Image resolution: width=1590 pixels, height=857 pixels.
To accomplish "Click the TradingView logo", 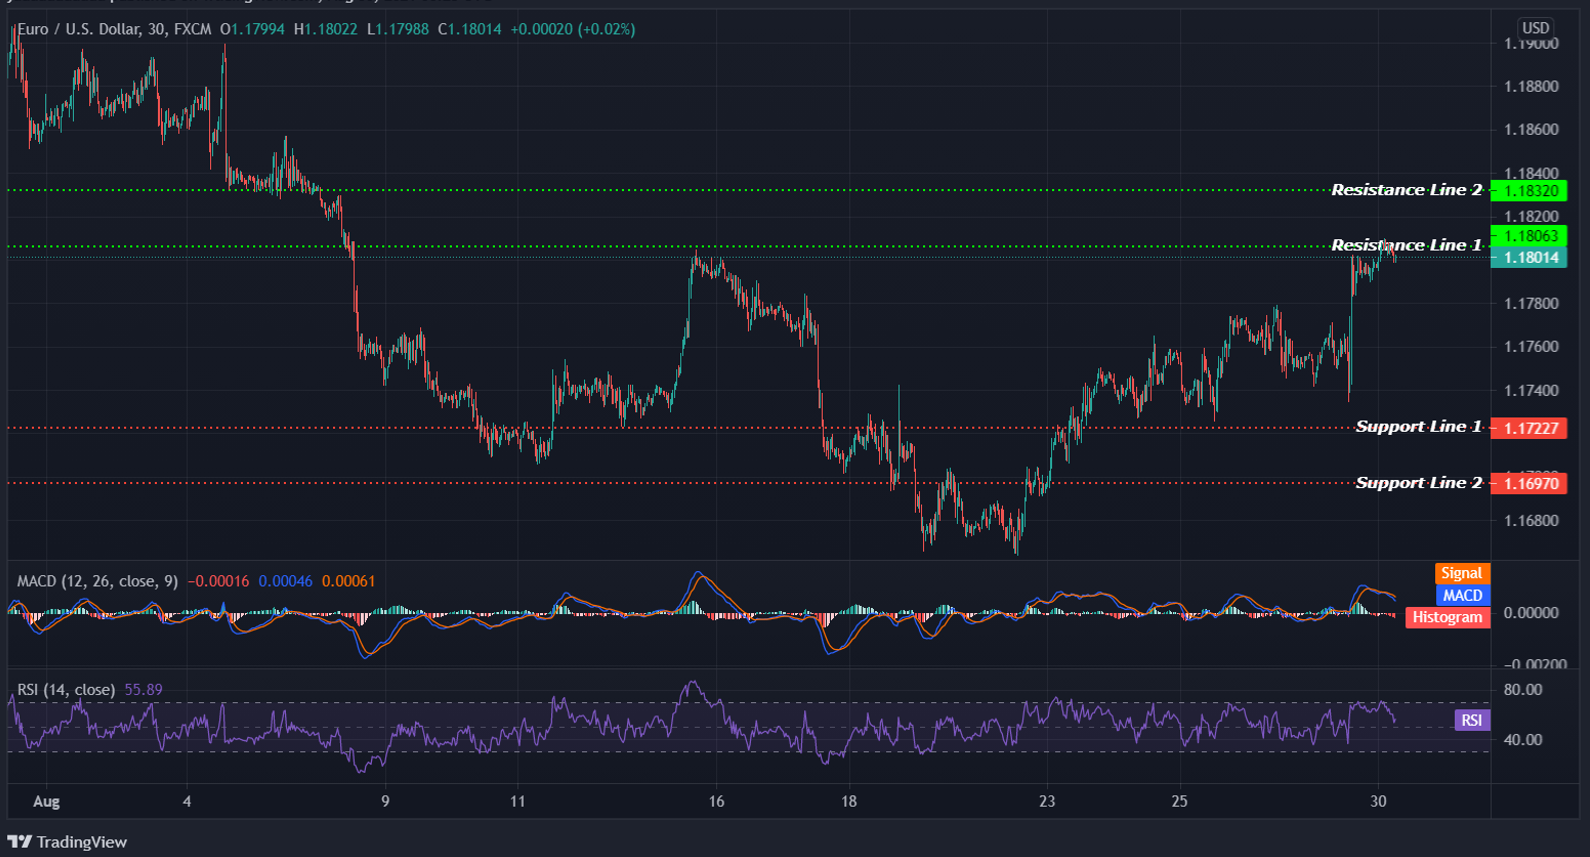I will (67, 842).
